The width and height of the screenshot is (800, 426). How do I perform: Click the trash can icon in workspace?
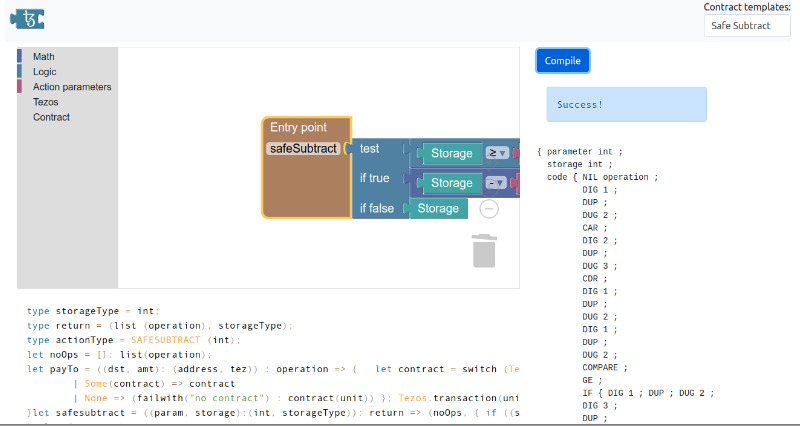click(x=484, y=250)
